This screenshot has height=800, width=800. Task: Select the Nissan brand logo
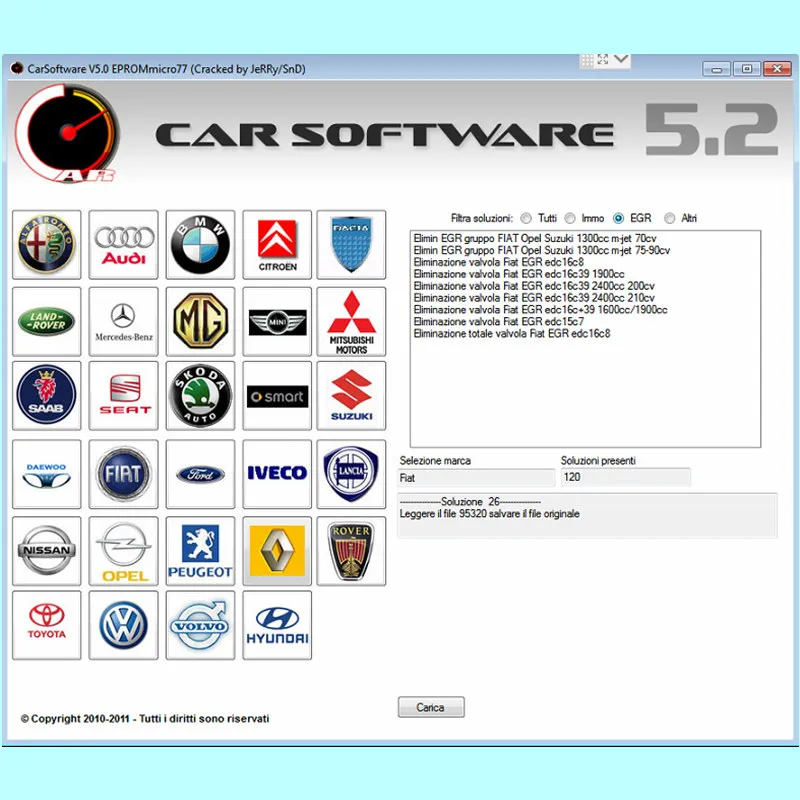(x=46, y=551)
